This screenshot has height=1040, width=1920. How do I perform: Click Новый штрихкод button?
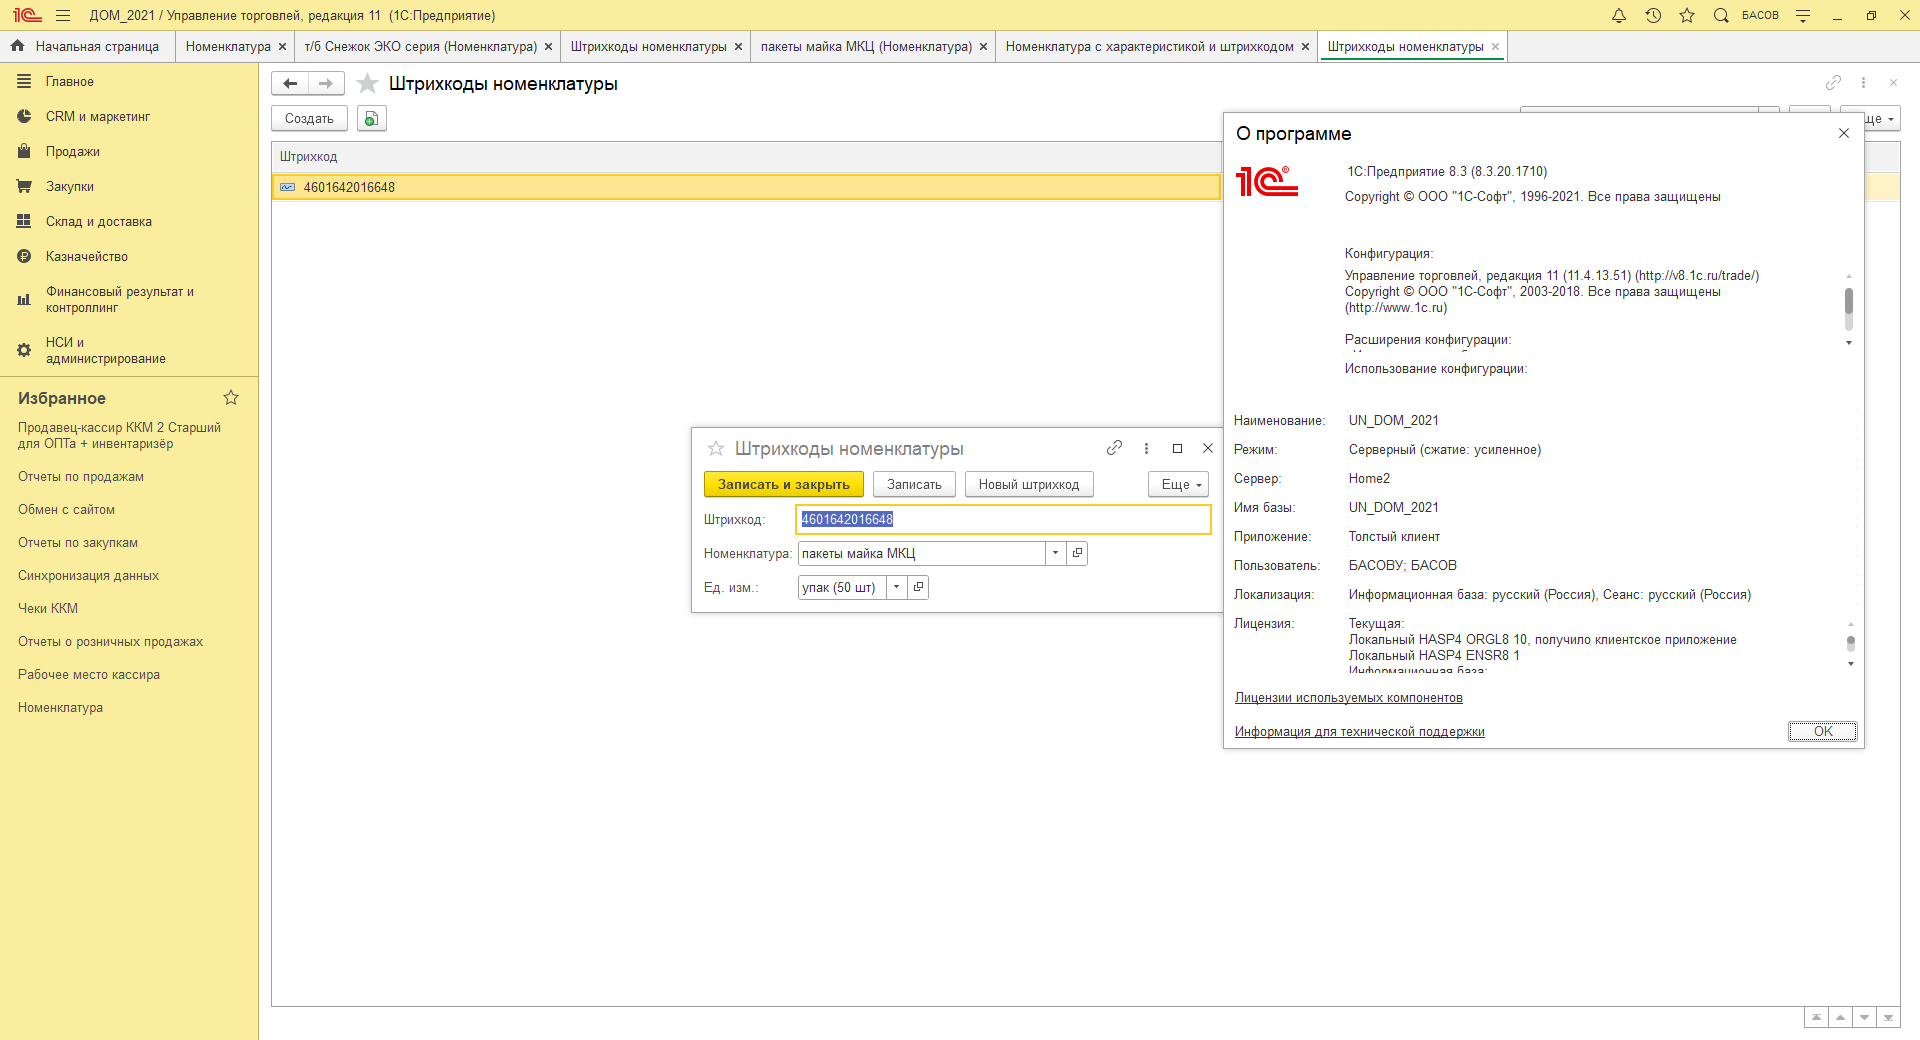(x=1029, y=484)
